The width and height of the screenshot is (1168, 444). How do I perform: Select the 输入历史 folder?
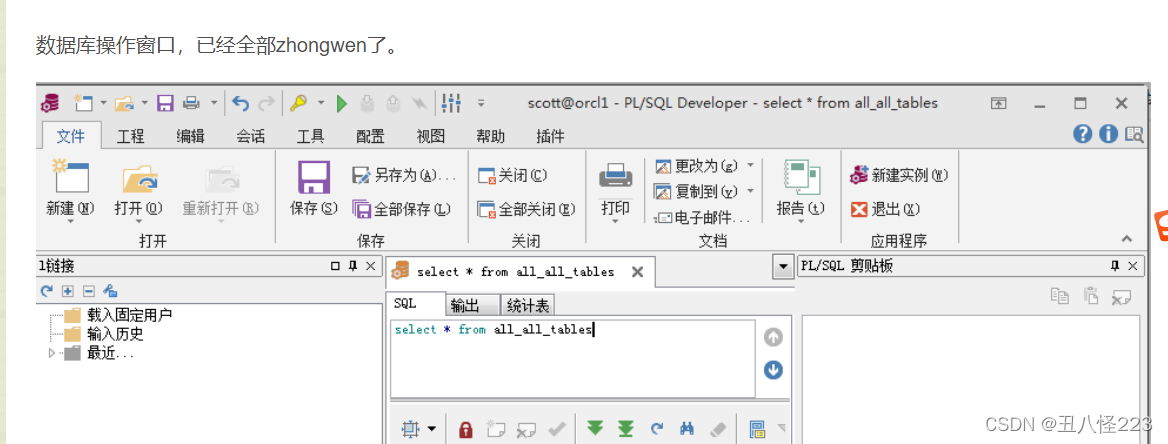(x=104, y=334)
